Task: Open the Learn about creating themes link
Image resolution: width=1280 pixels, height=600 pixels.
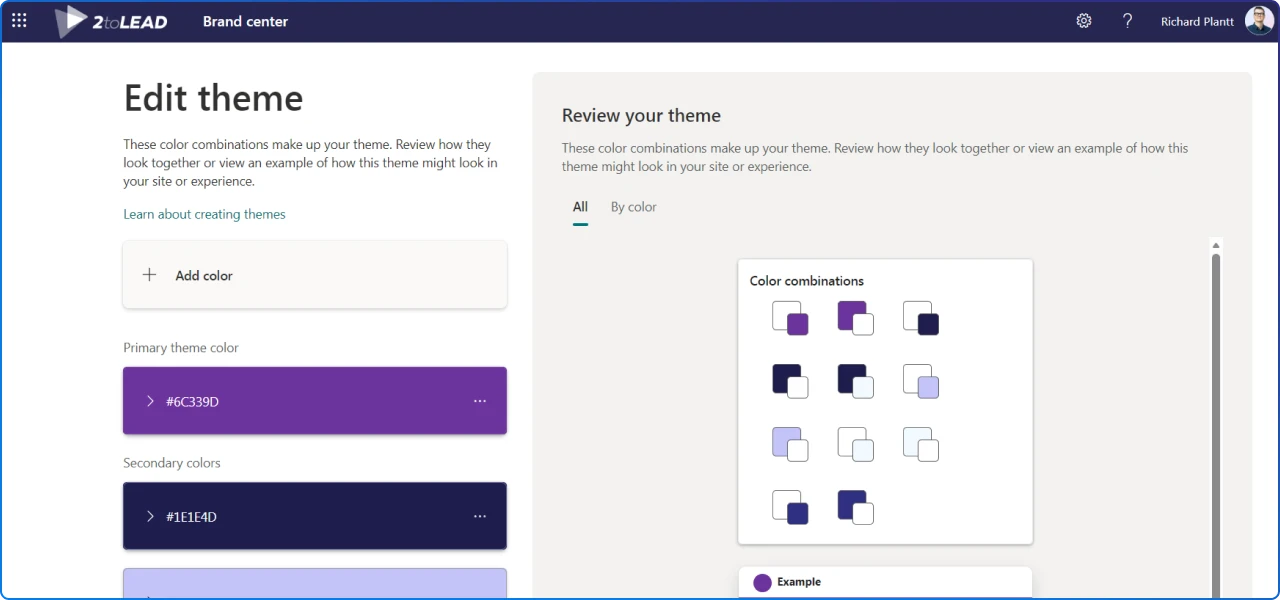Action: coord(204,214)
